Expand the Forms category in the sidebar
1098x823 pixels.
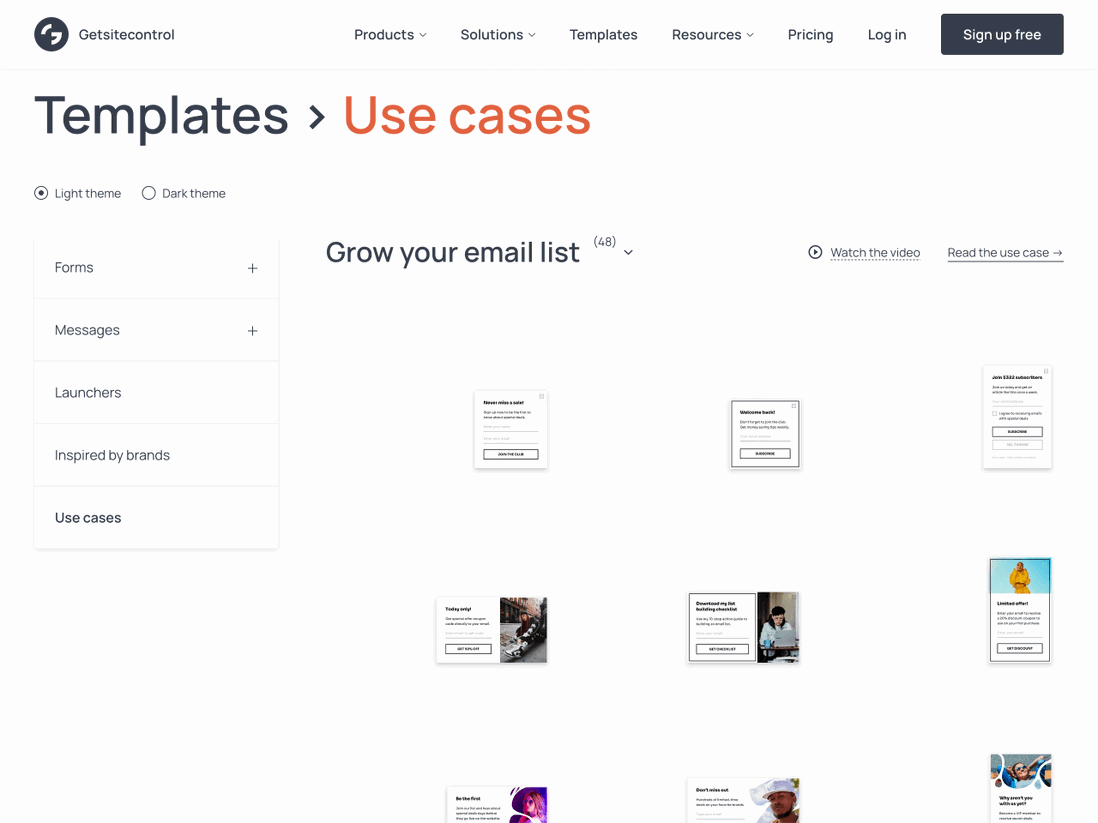point(252,267)
